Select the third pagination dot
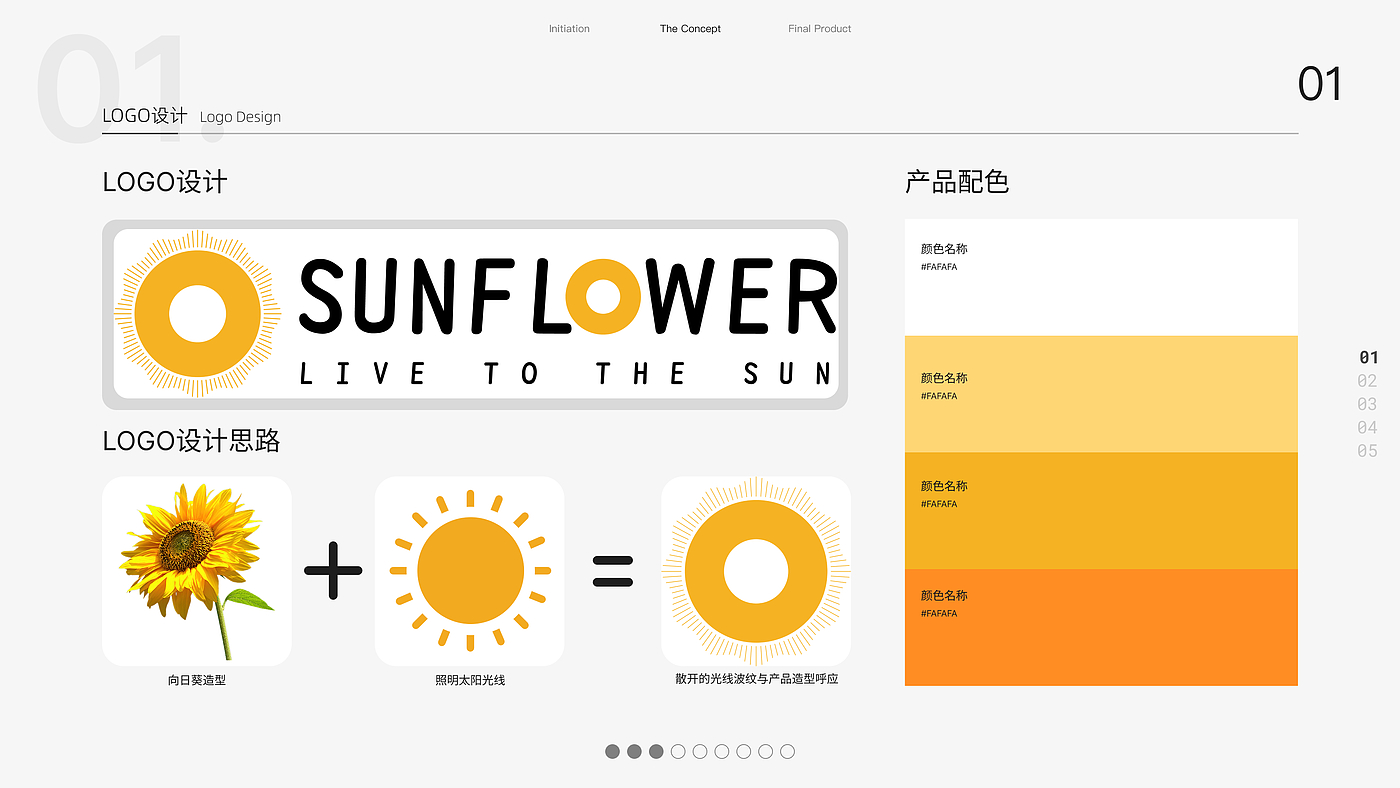 pos(656,751)
